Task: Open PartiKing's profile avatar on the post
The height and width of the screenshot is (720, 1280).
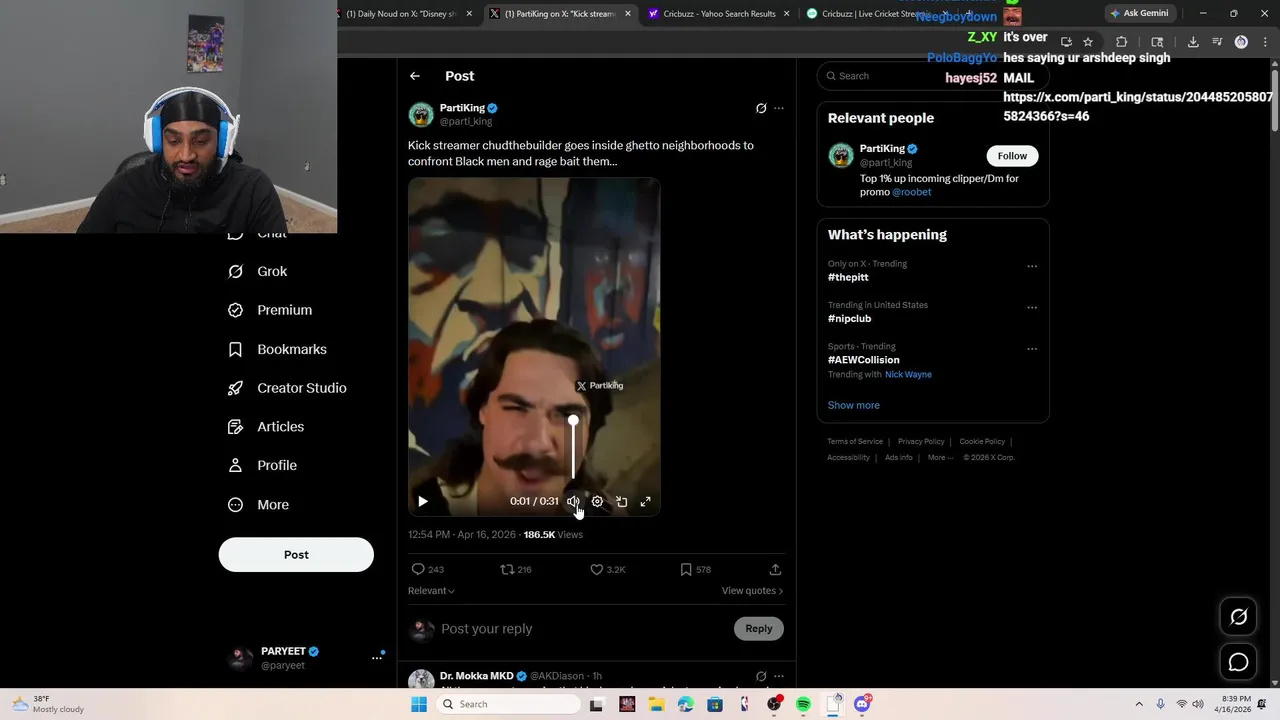Action: tap(421, 114)
